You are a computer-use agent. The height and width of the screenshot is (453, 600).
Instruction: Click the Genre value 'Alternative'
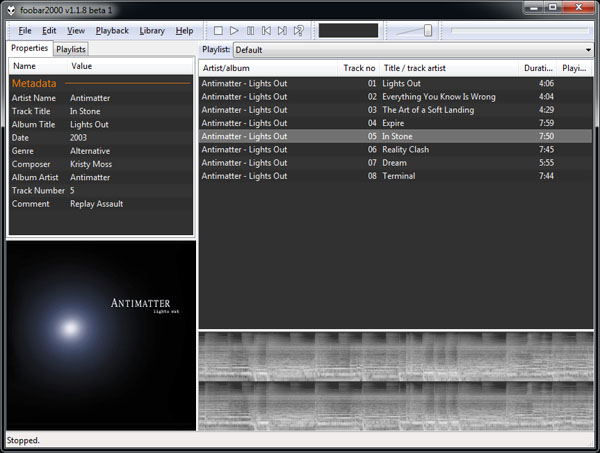pos(90,151)
